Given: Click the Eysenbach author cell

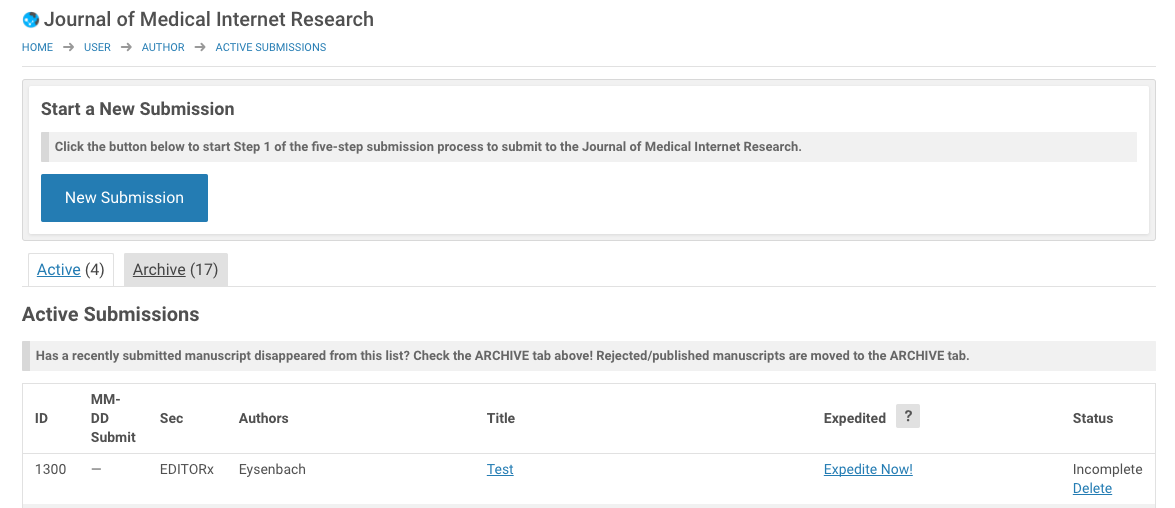Looking at the screenshot, I should 272,469.
